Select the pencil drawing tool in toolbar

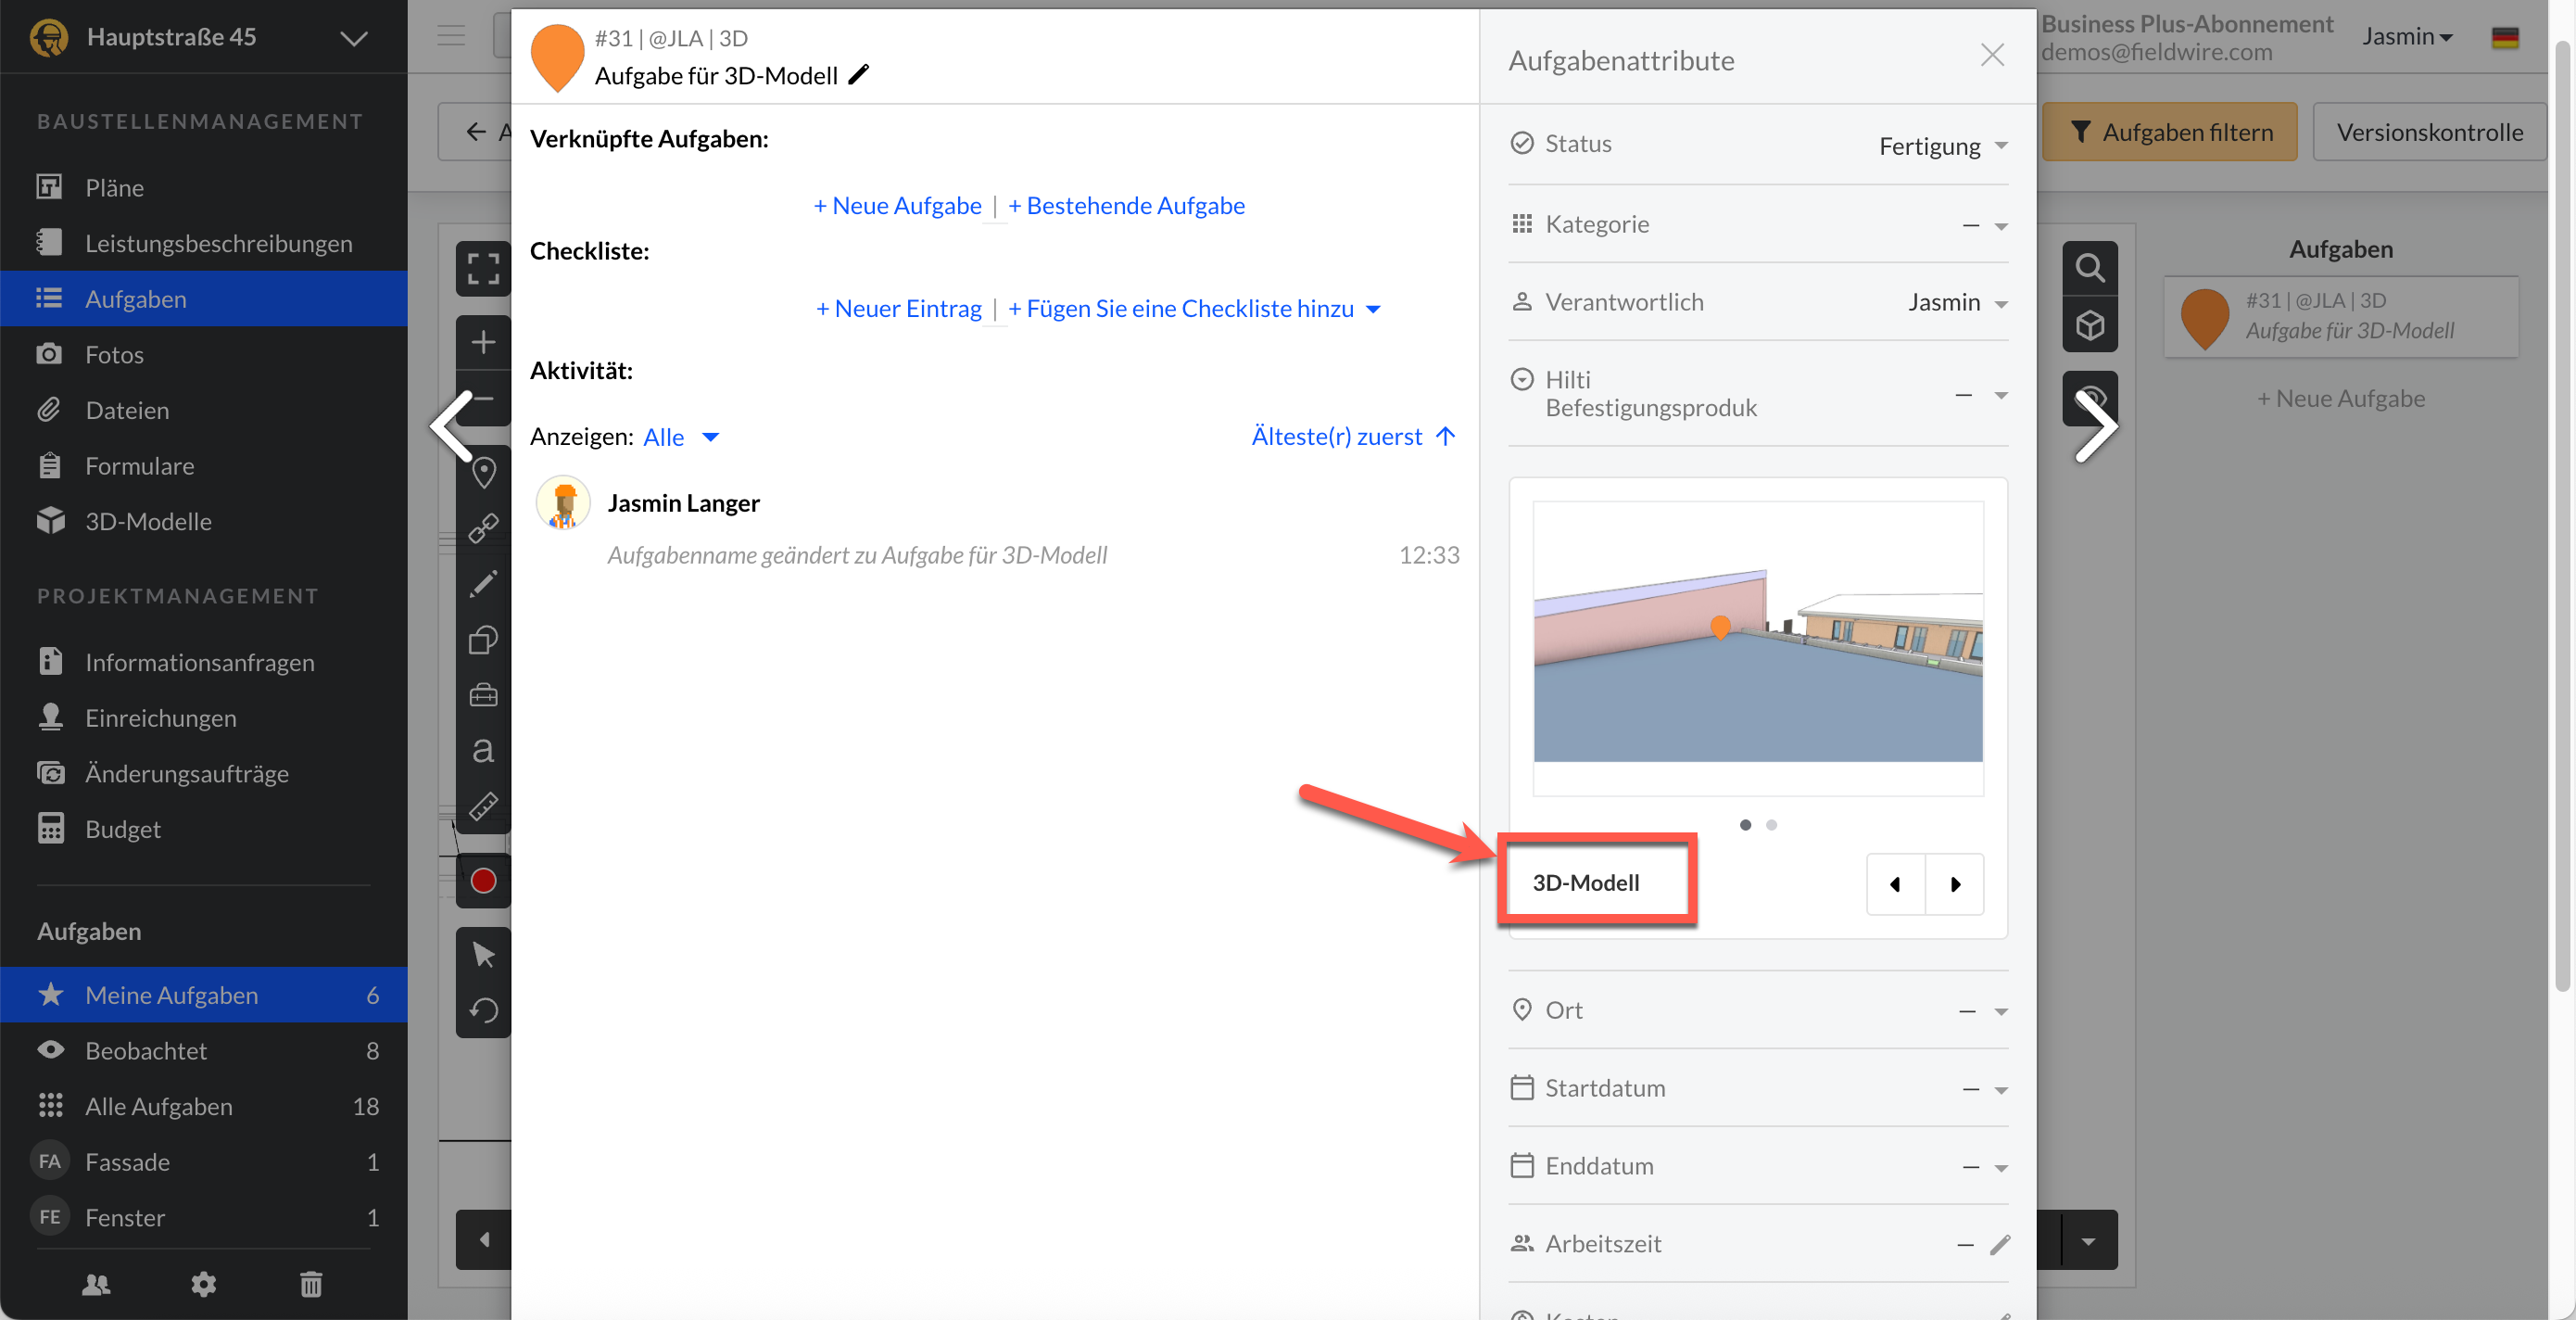pos(483,584)
